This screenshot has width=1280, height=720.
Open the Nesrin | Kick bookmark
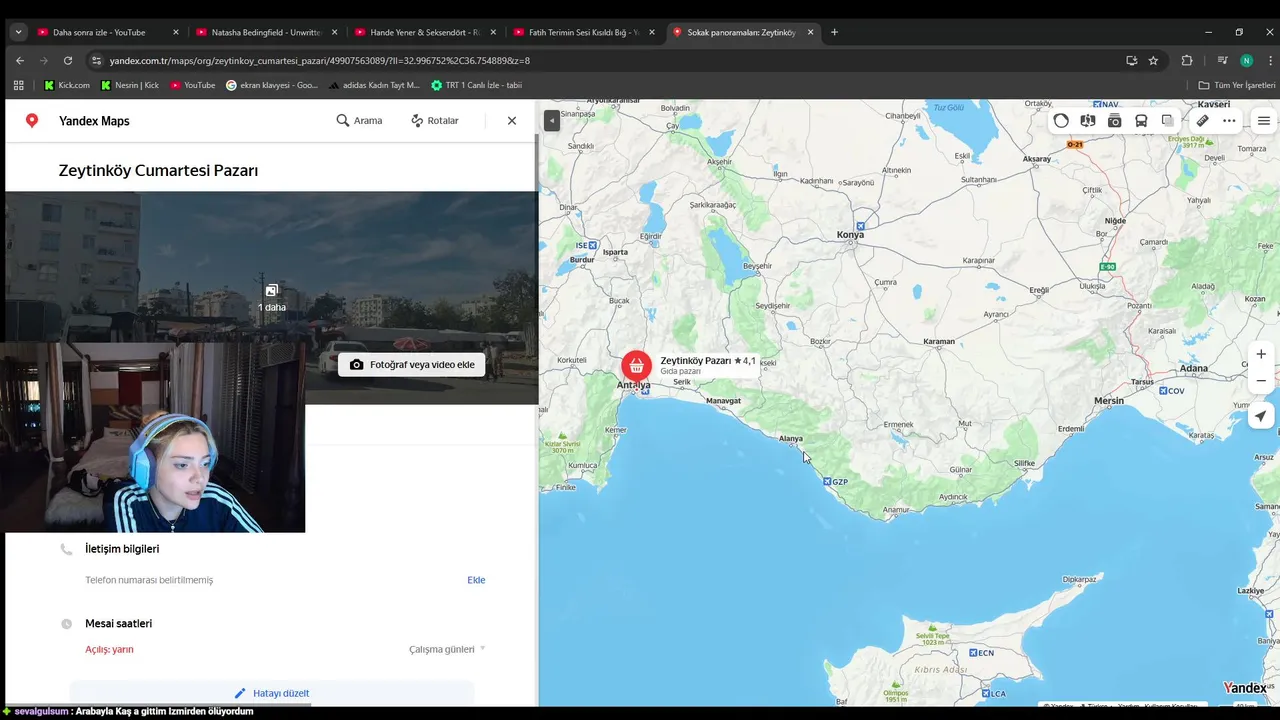tap(130, 85)
